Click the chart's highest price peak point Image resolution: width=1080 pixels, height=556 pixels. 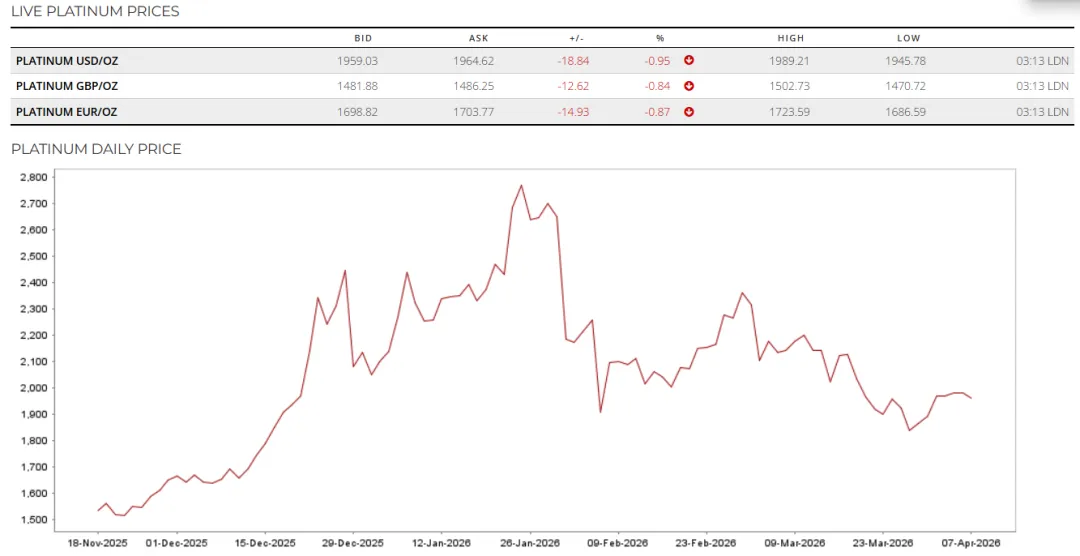[521, 185]
